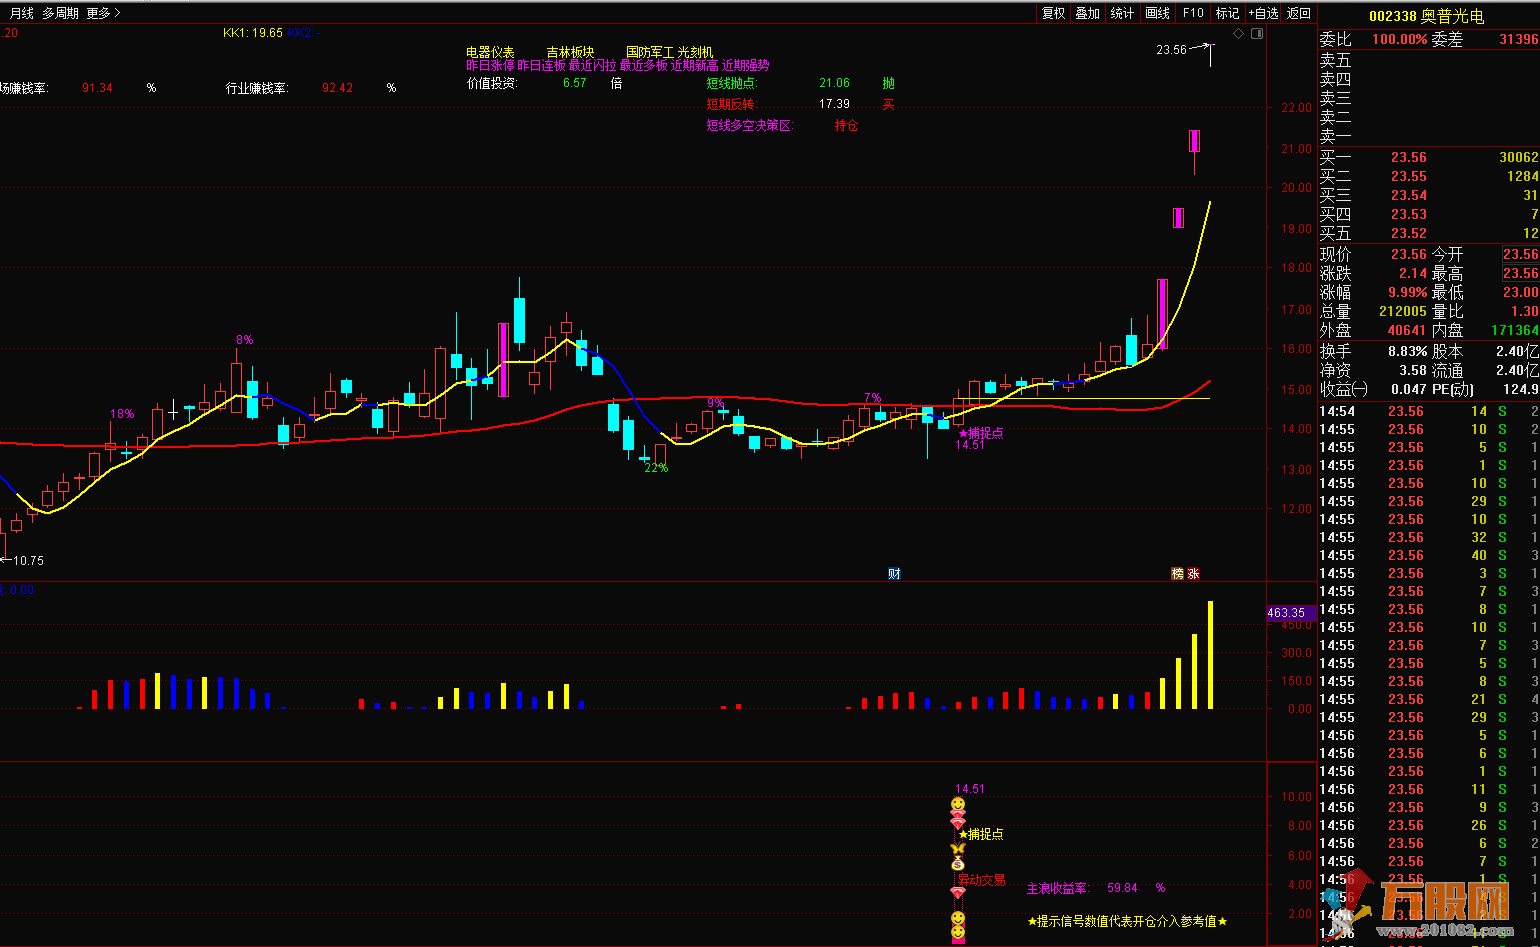This screenshot has width=1540, height=947.
Task: Click the PE(动) 124.9 value
Action: tap(1520, 389)
